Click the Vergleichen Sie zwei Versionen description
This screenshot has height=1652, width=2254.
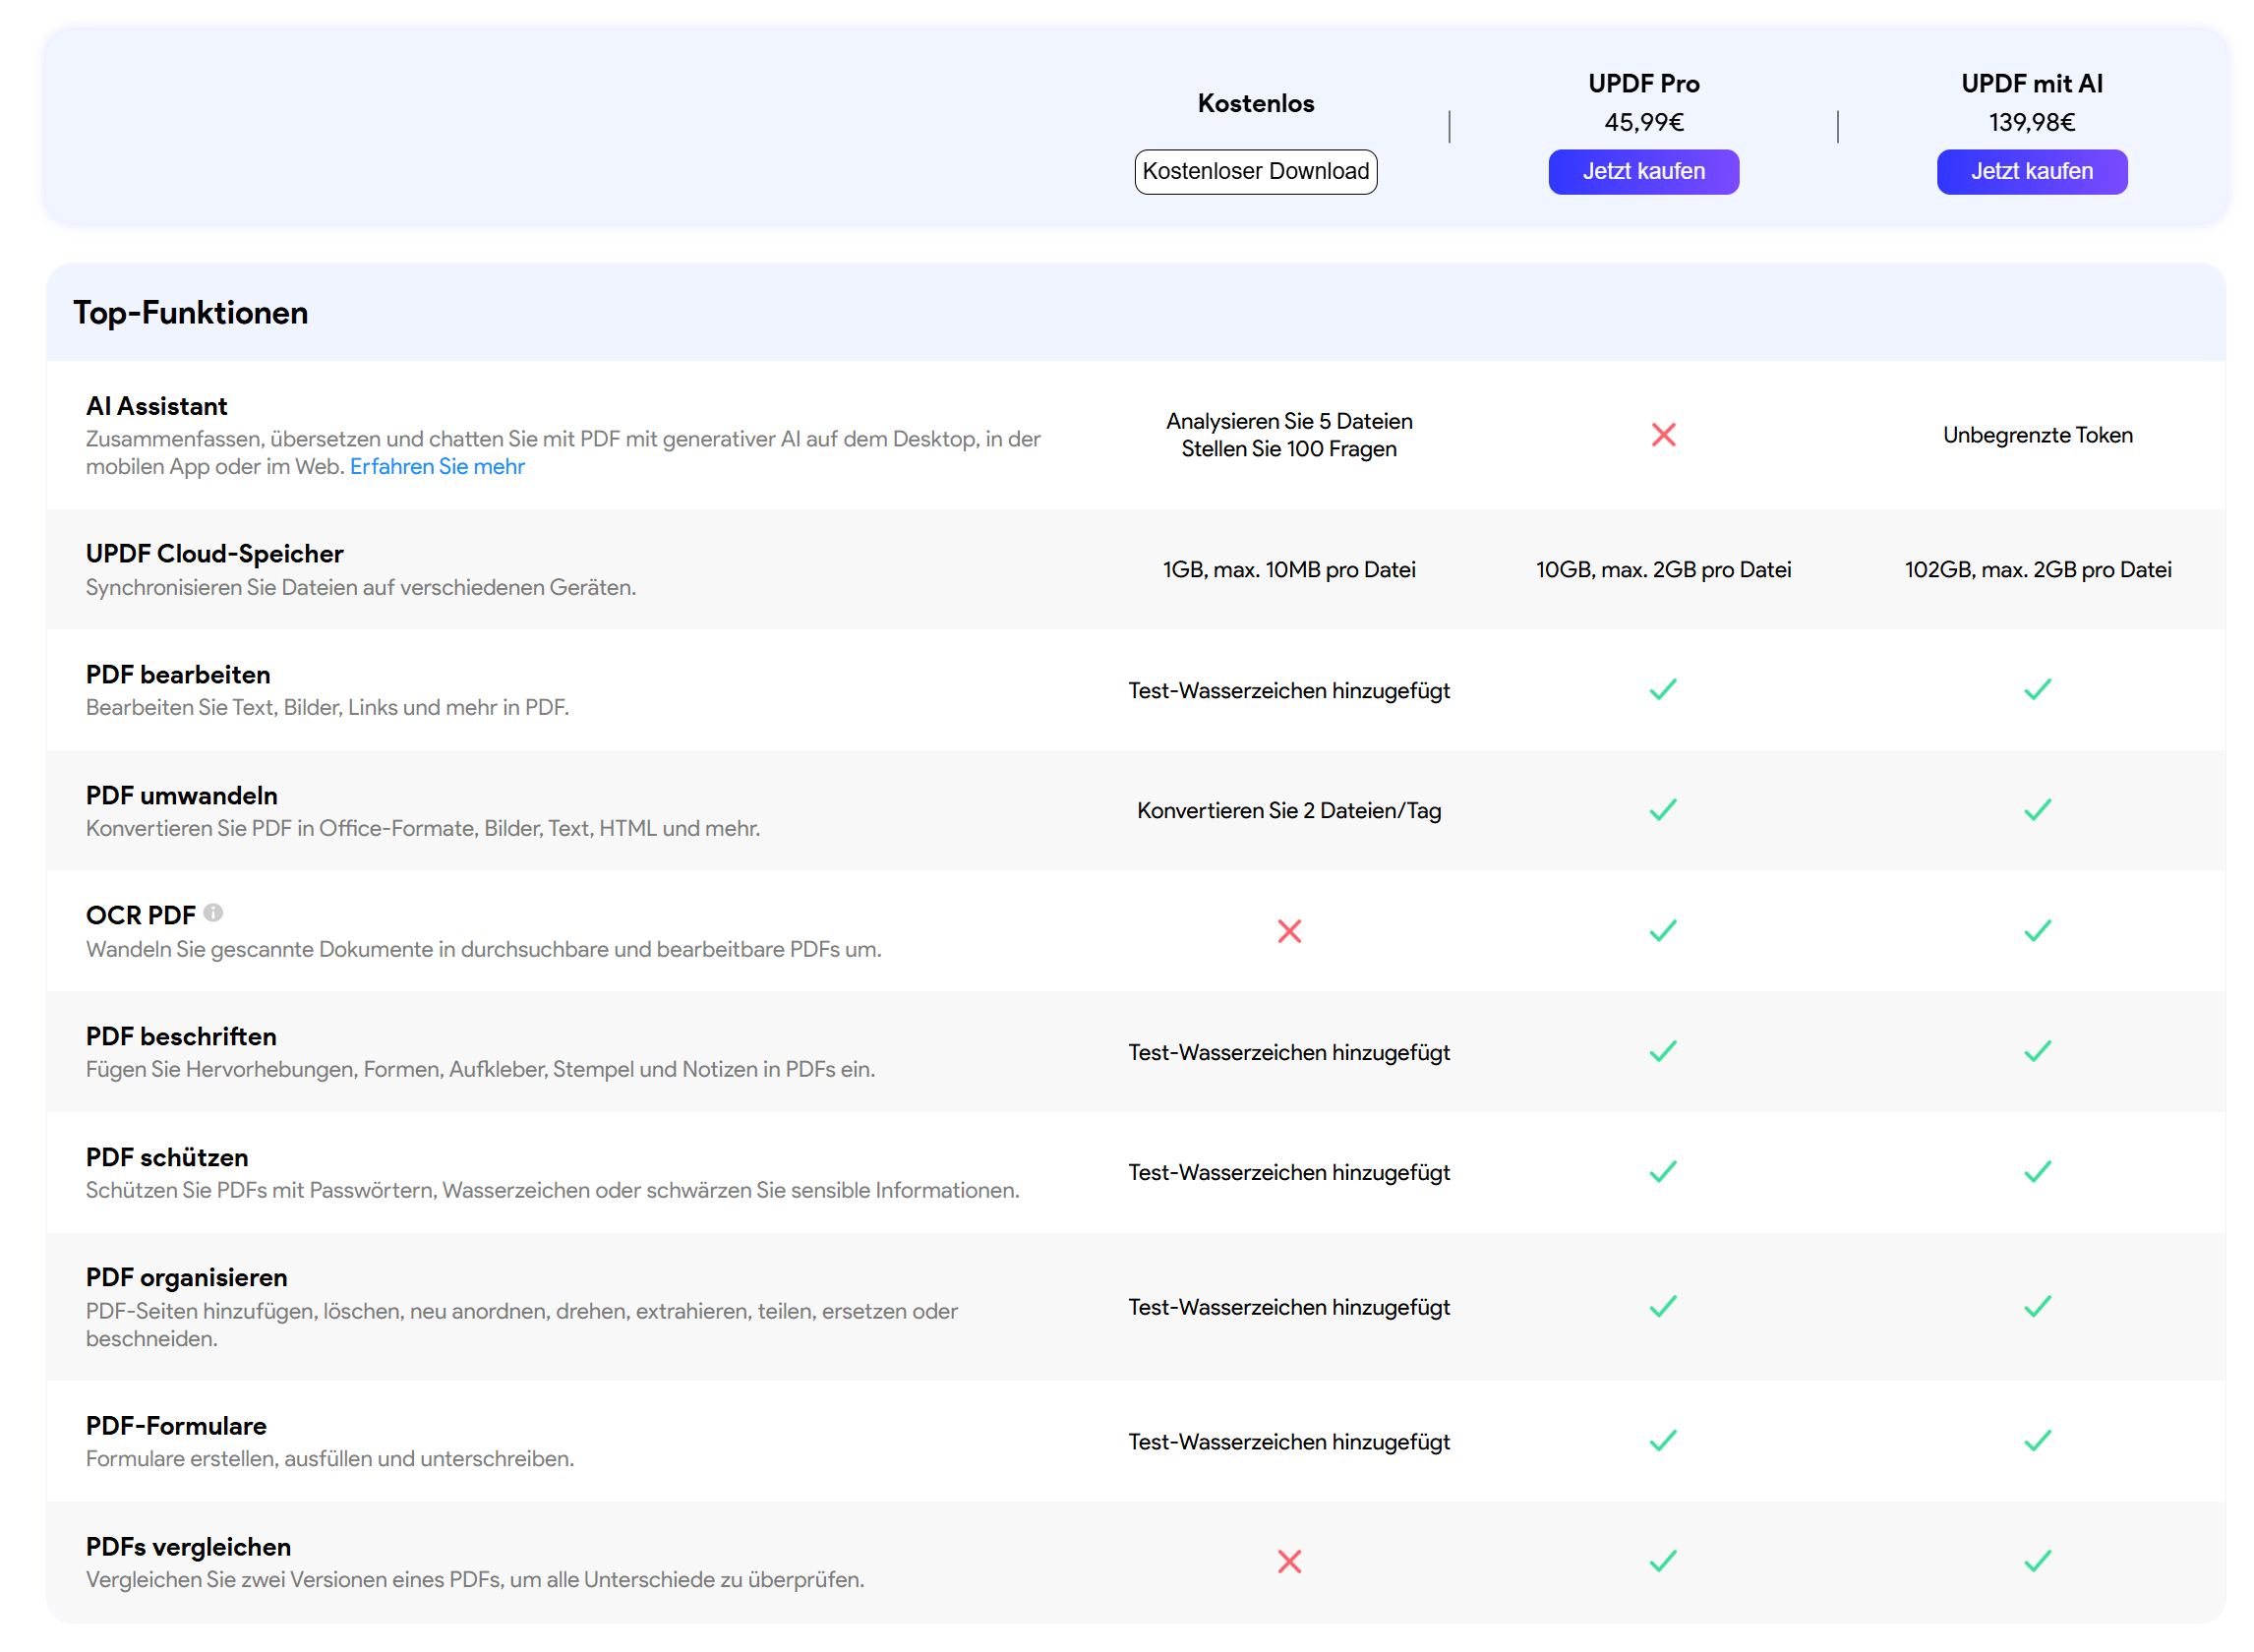475,1579
